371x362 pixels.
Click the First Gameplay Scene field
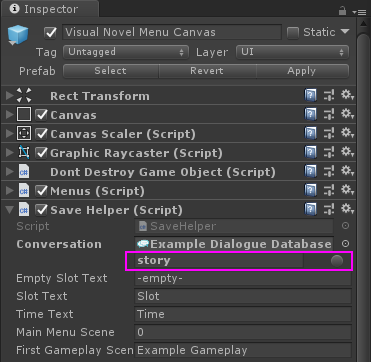(243, 350)
